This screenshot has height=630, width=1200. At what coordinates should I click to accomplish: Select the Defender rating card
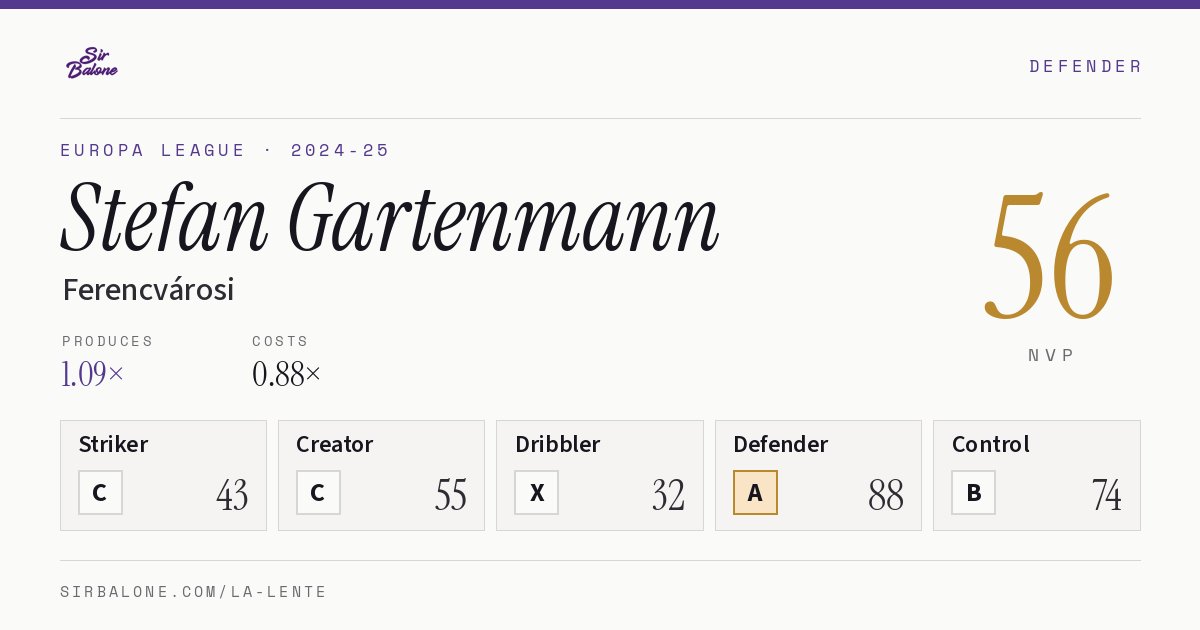click(x=818, y=475)
